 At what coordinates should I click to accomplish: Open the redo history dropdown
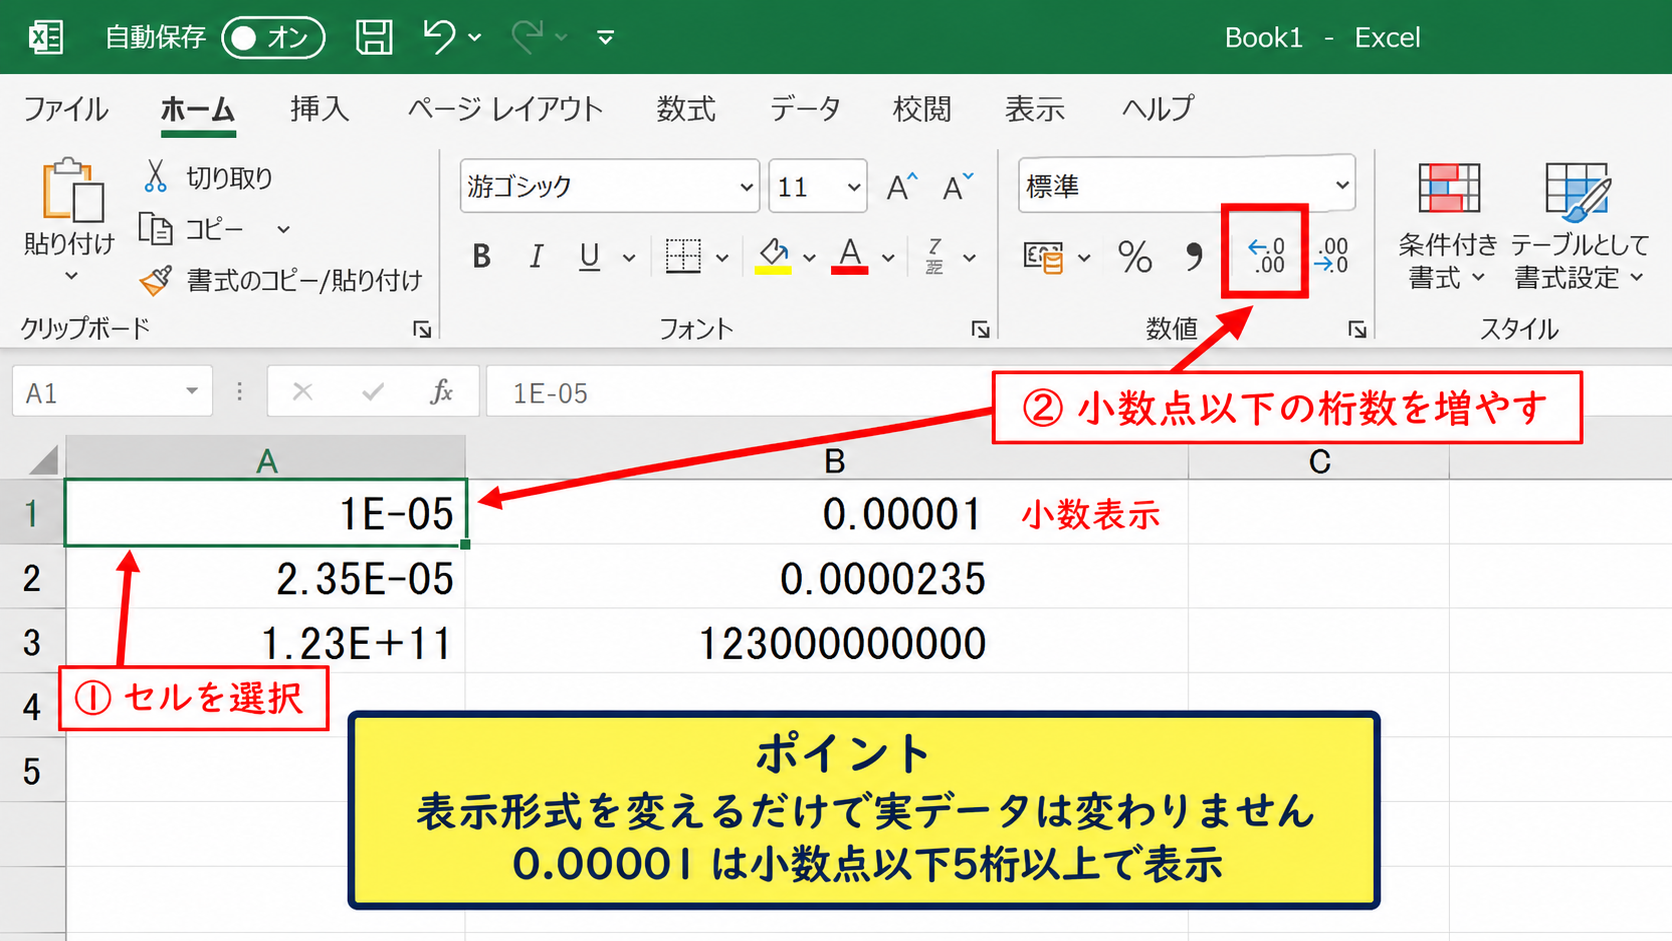click(561, 38)
